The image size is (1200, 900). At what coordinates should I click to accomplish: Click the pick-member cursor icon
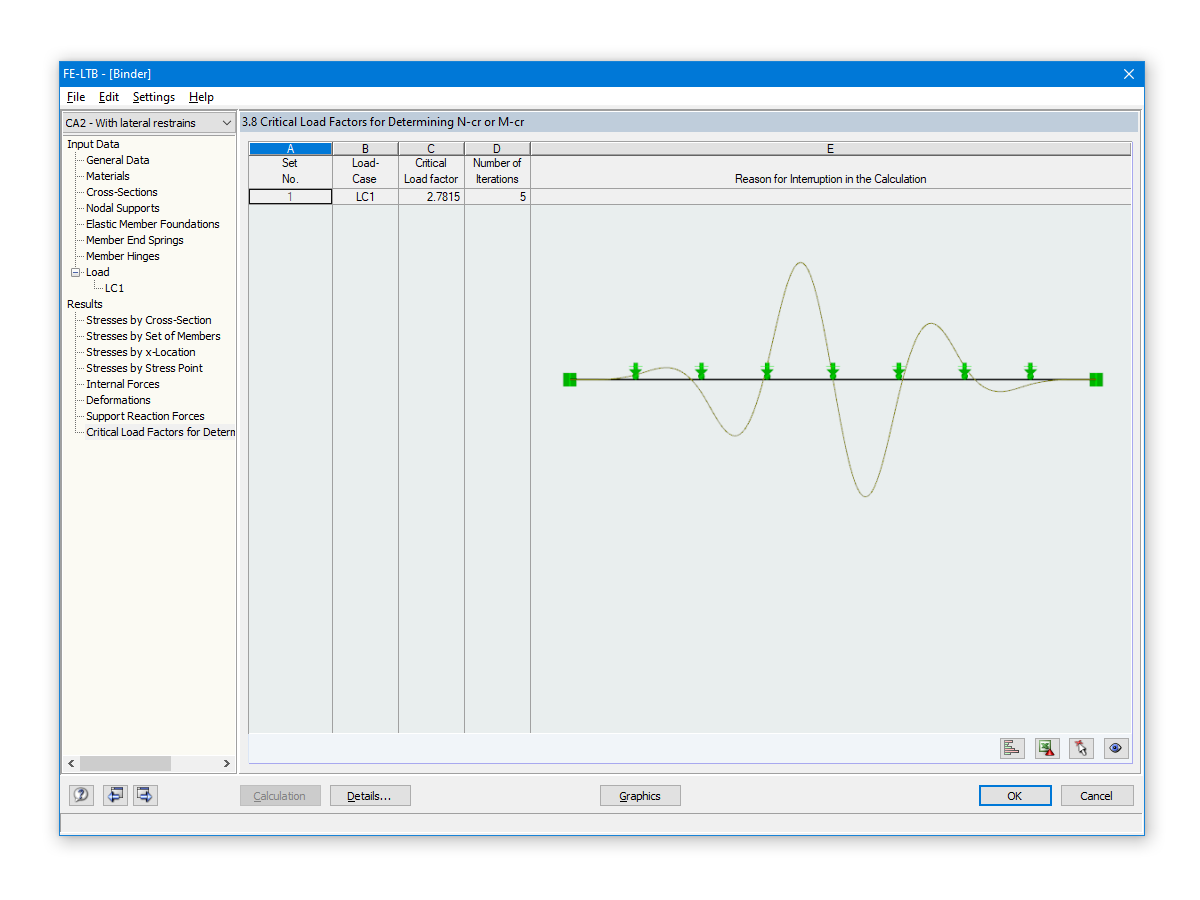1081,747
